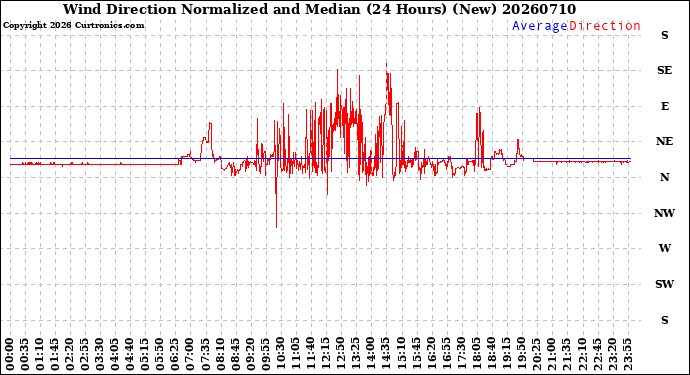The image size is (690, 375).
Task: Click the 08:45 time axis label
Action: pyautogui.click(x=236, y=355)
